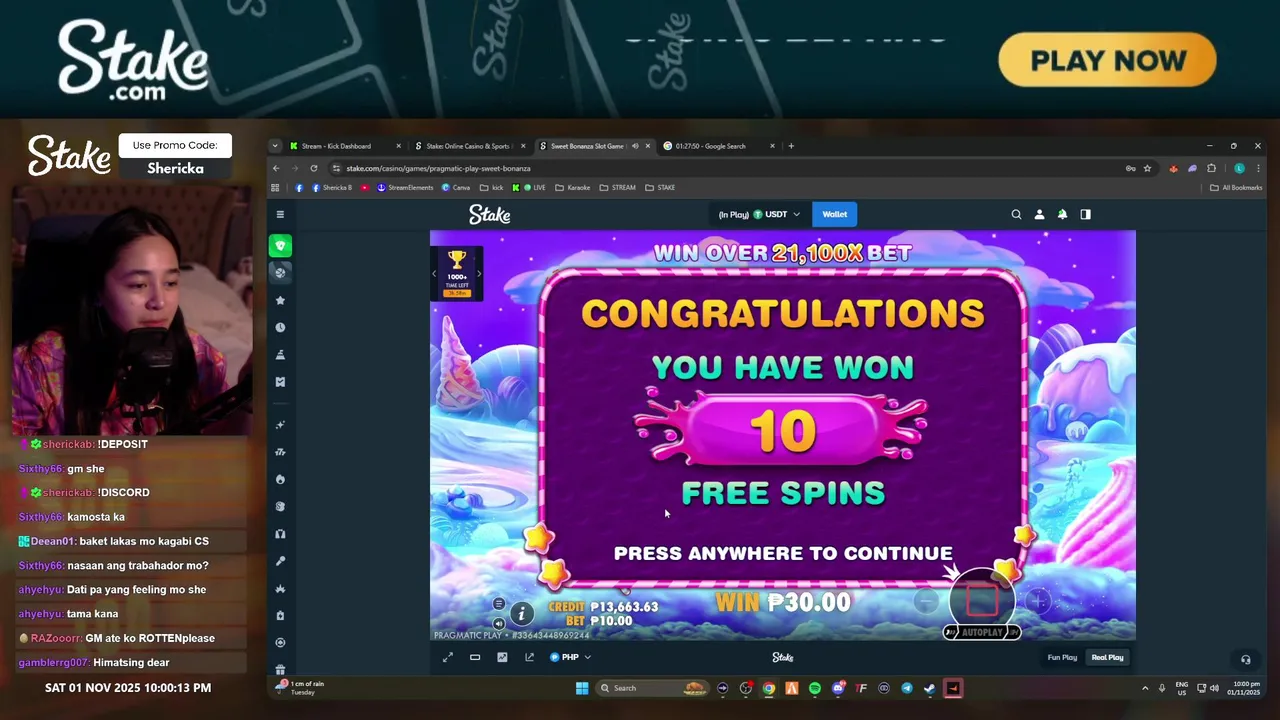The height and width of the screenshot is (720, 1280).
Task: Click the Chrome address bar URL
Action: point(438,168)
